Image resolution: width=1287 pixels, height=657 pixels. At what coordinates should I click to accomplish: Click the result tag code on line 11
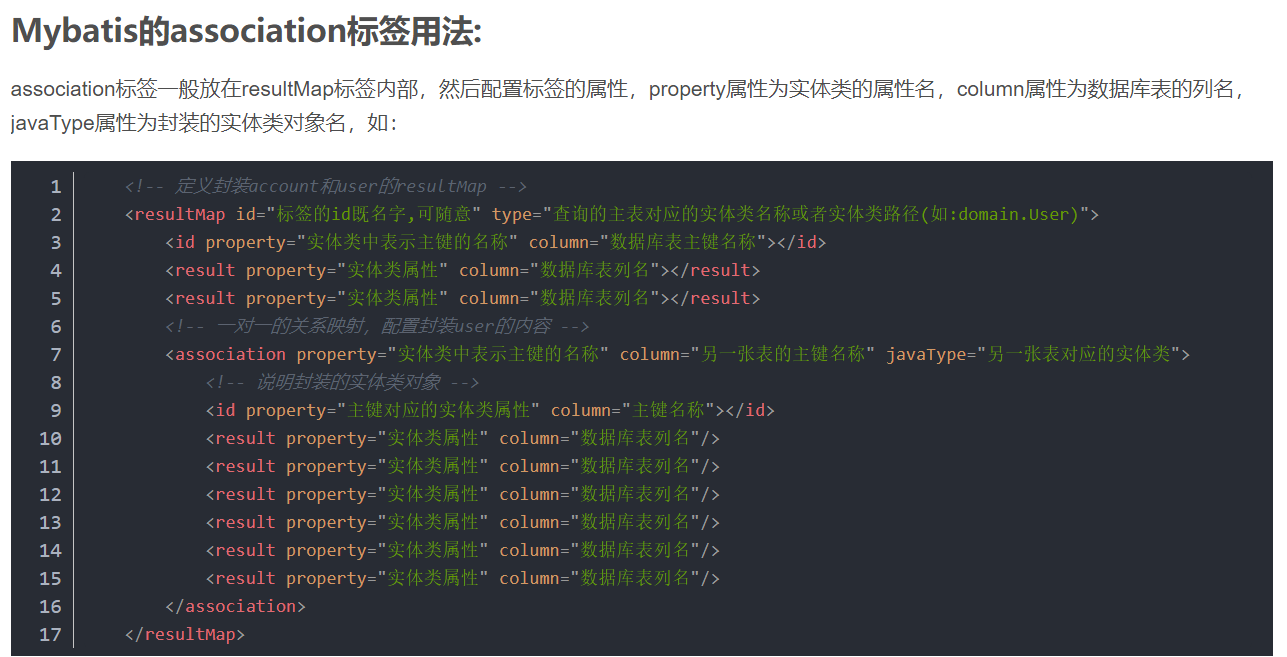463,466
